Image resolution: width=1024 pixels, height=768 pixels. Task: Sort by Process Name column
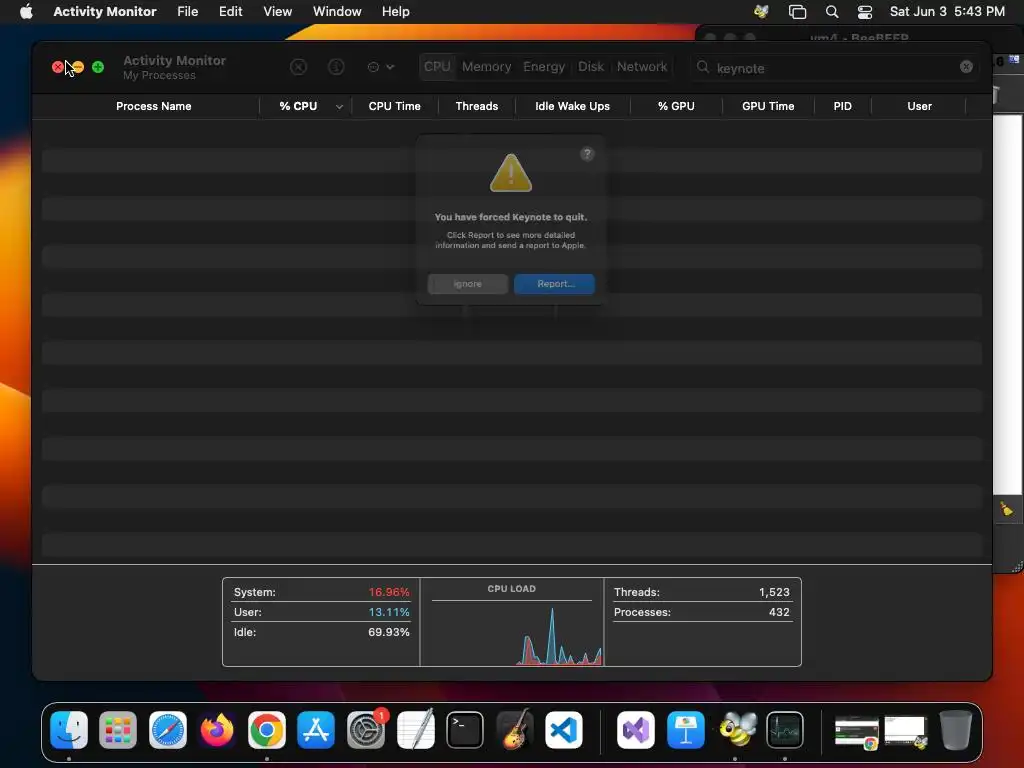(x=153, y=106)
